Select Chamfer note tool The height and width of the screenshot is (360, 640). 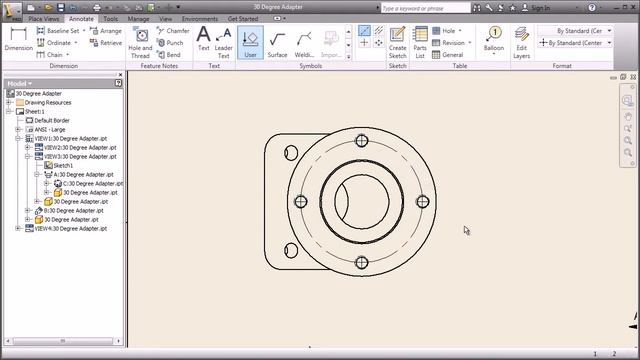(173, 31)
